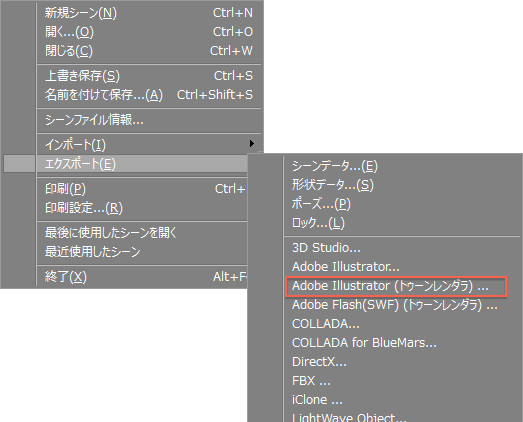The height and width of the screenshot is (422, 523).
Task: Select 印刷(P) menu item
Action: 142,189
